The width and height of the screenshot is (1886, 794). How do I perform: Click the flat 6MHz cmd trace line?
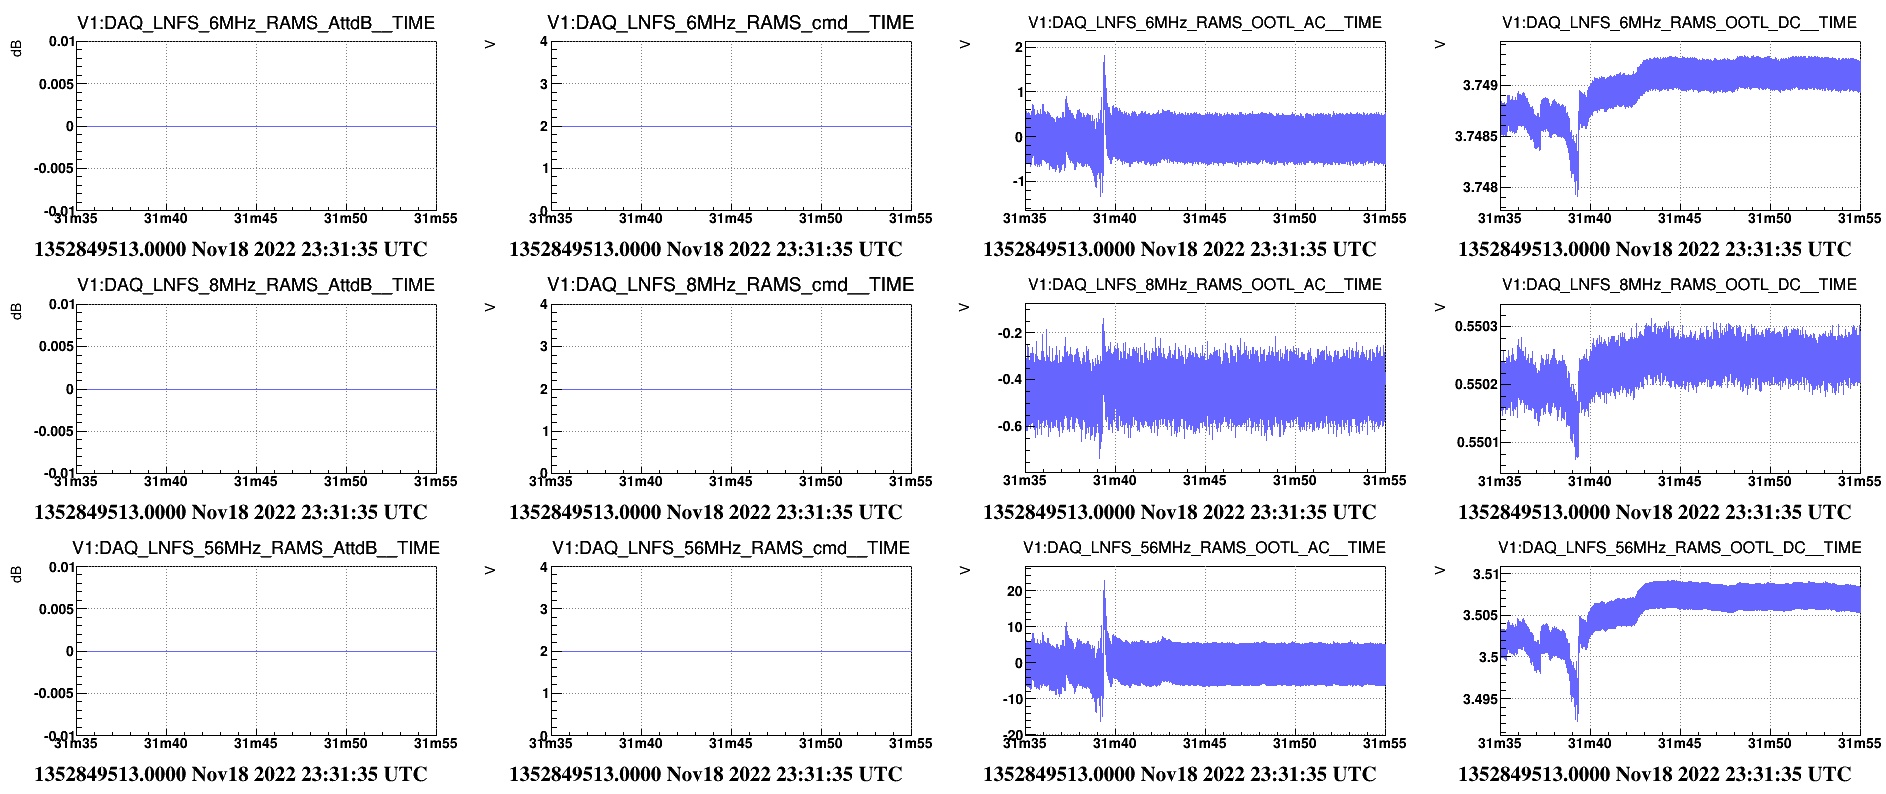coord(731,126)
